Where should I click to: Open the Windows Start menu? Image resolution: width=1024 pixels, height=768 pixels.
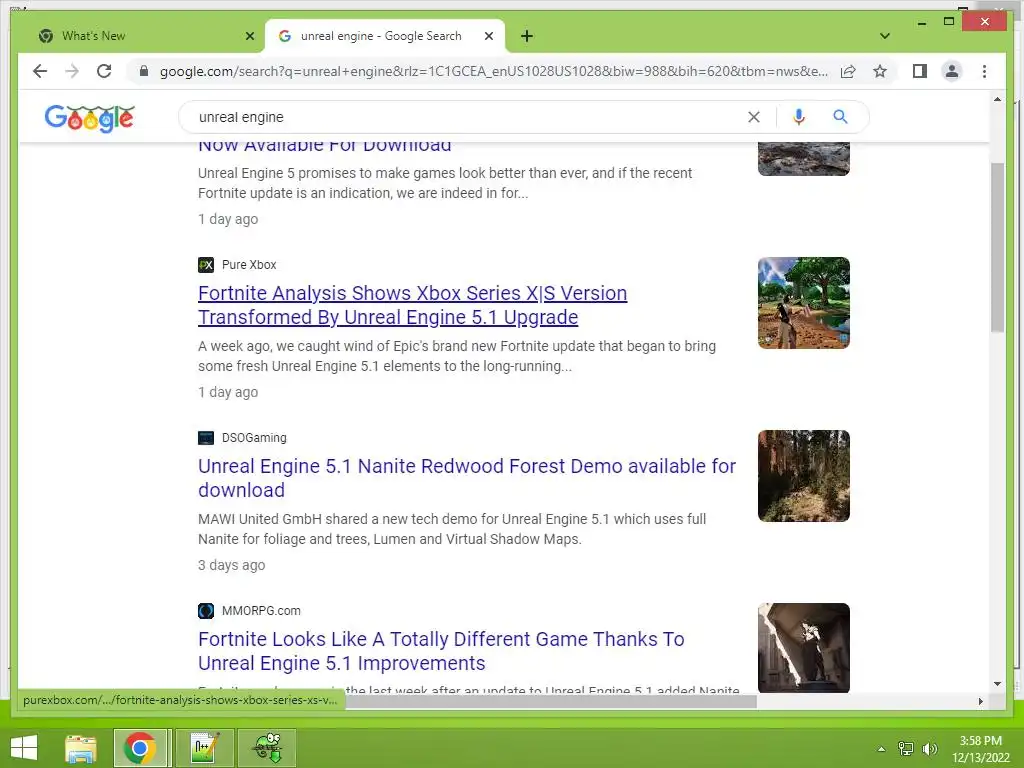click(24, 748)
